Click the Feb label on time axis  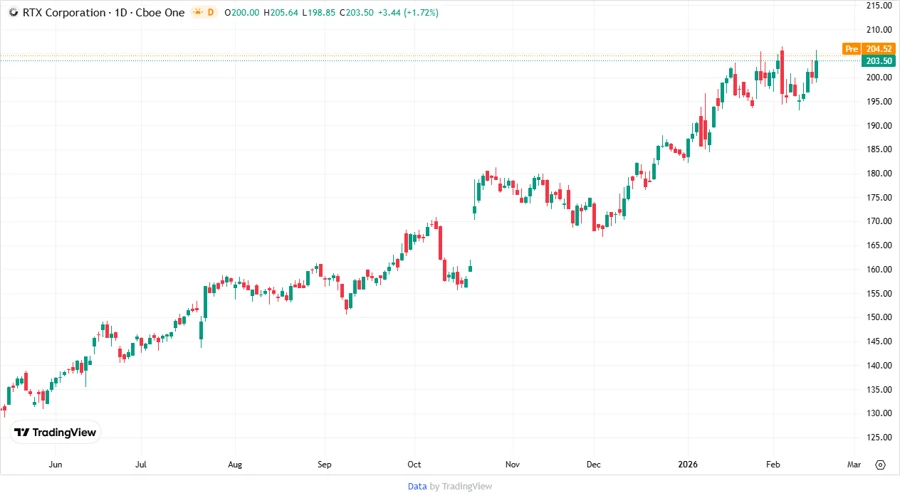pos(773,464)
